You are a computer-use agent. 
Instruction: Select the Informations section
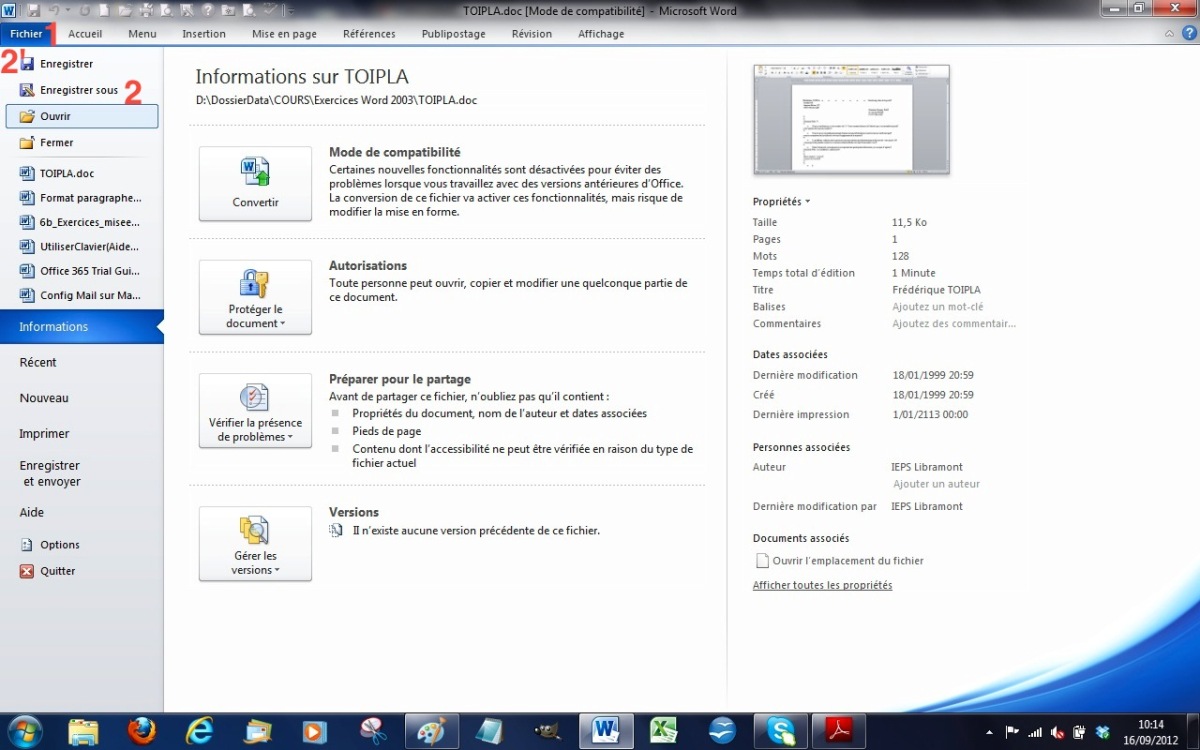[82, 327]
